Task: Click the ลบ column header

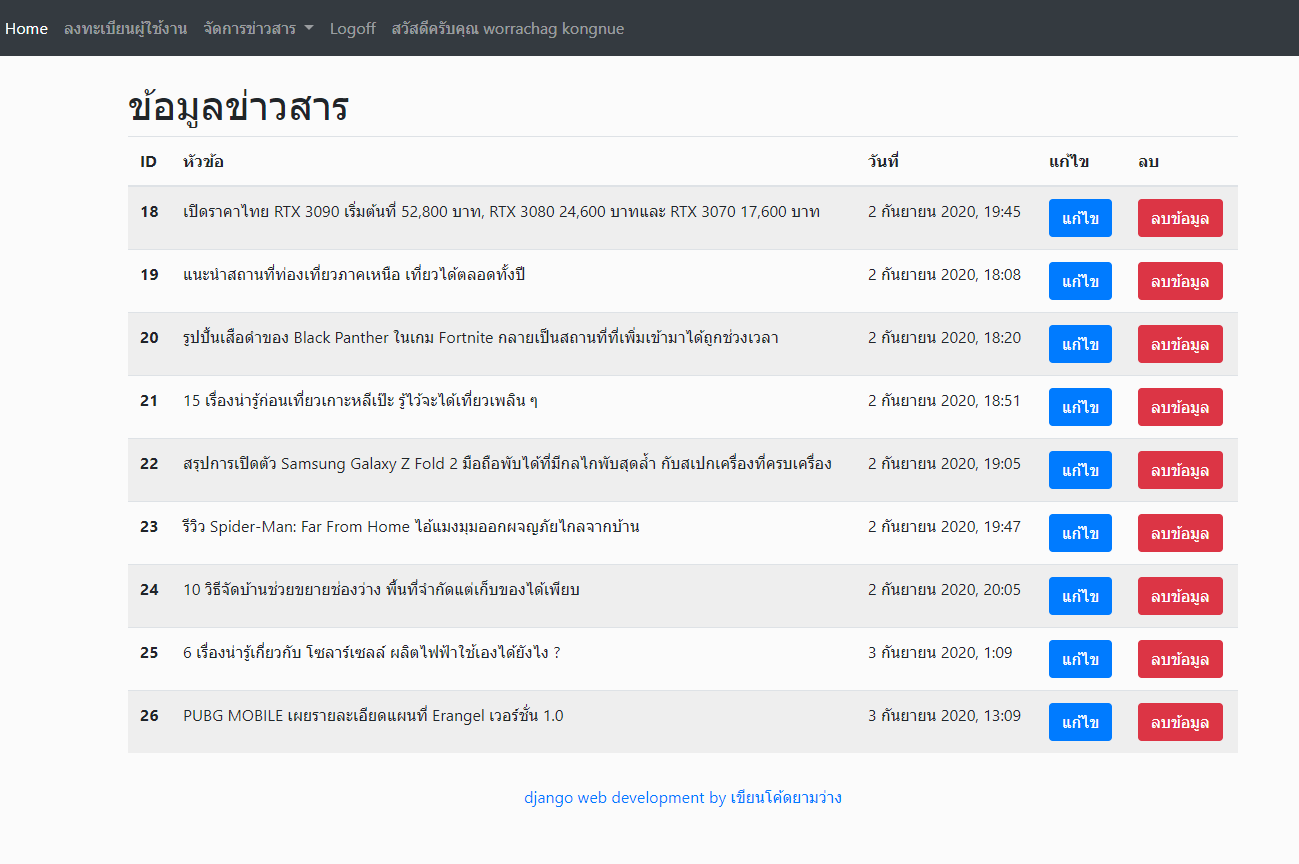Action: pos(1148,161)
